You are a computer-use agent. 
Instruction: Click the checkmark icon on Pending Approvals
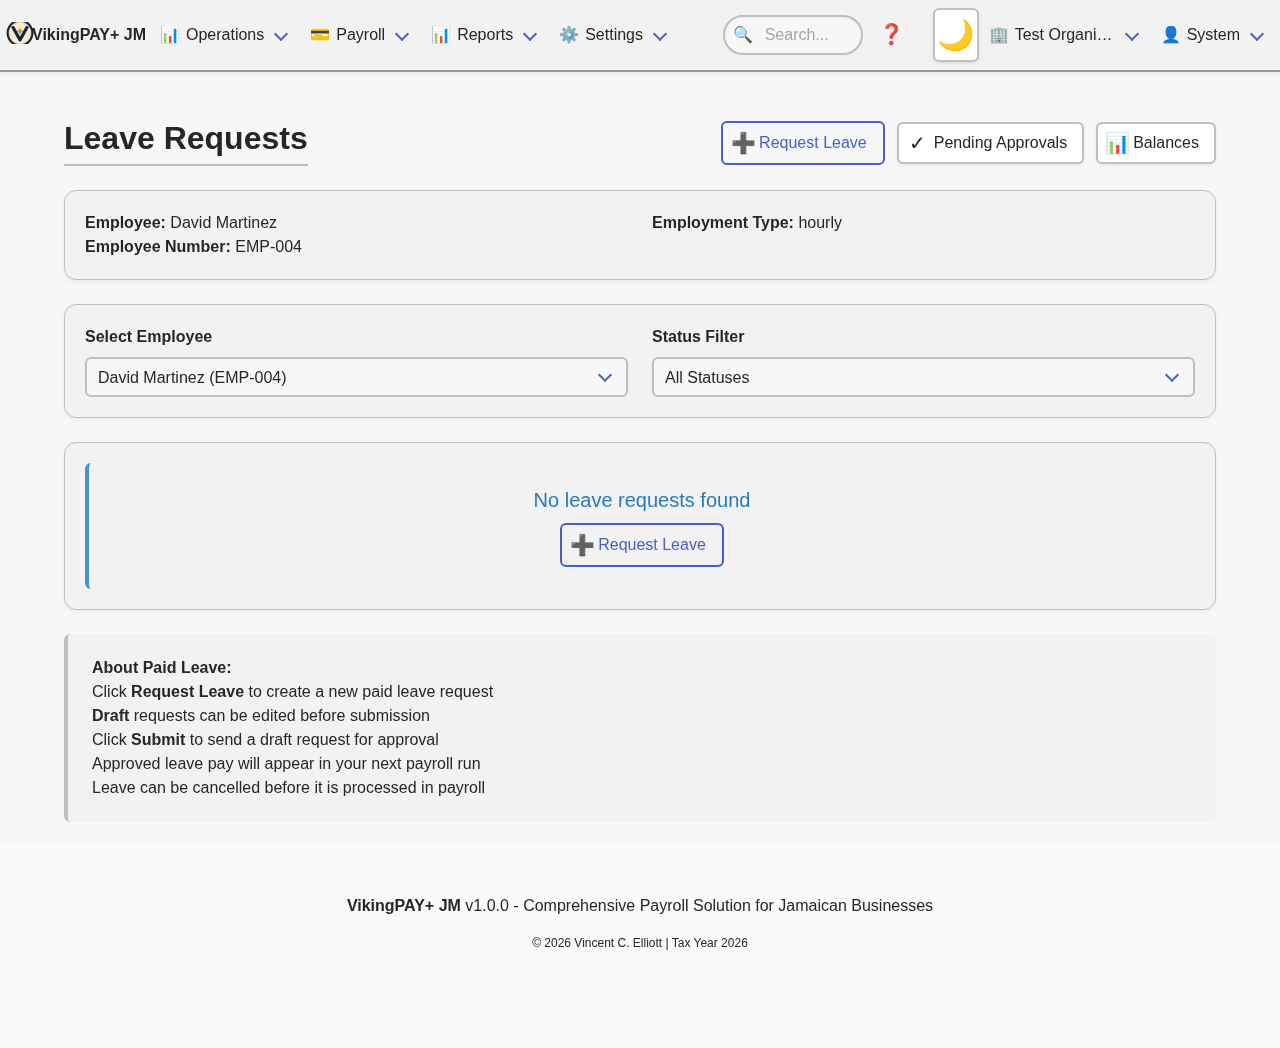pyautogui.click(x=917, y=143)
